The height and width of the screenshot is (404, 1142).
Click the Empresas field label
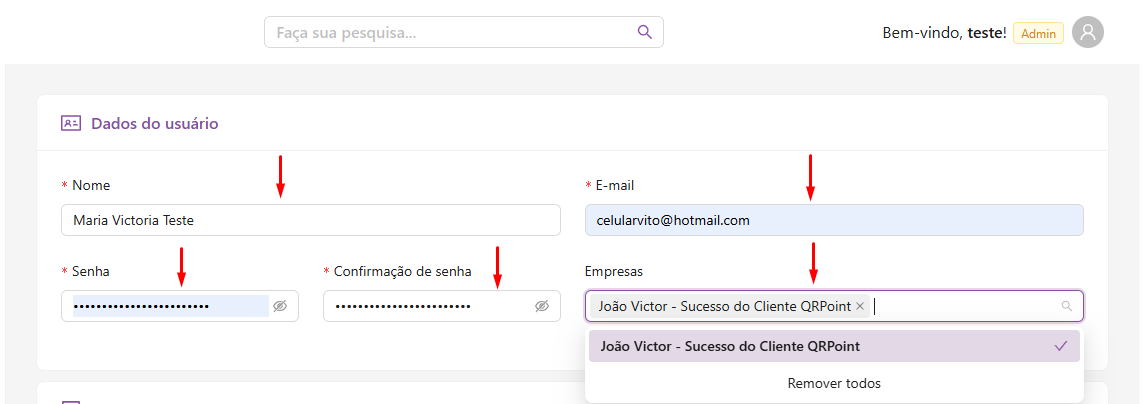click(614, 271)
